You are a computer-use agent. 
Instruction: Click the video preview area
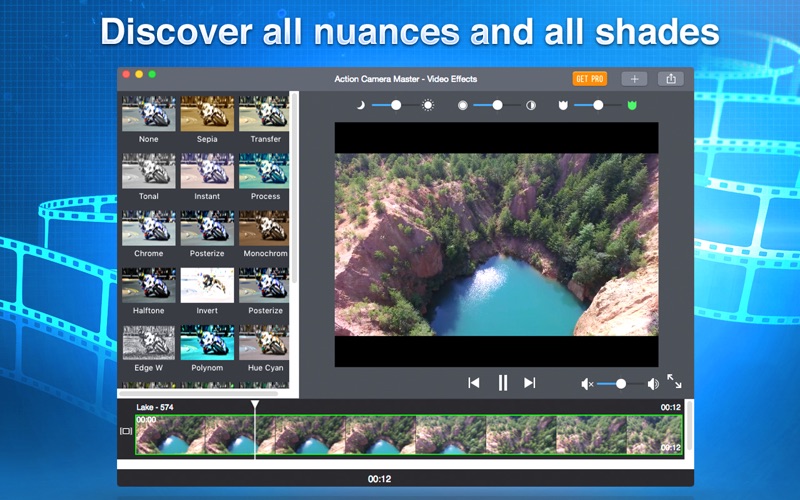[496, 244]
